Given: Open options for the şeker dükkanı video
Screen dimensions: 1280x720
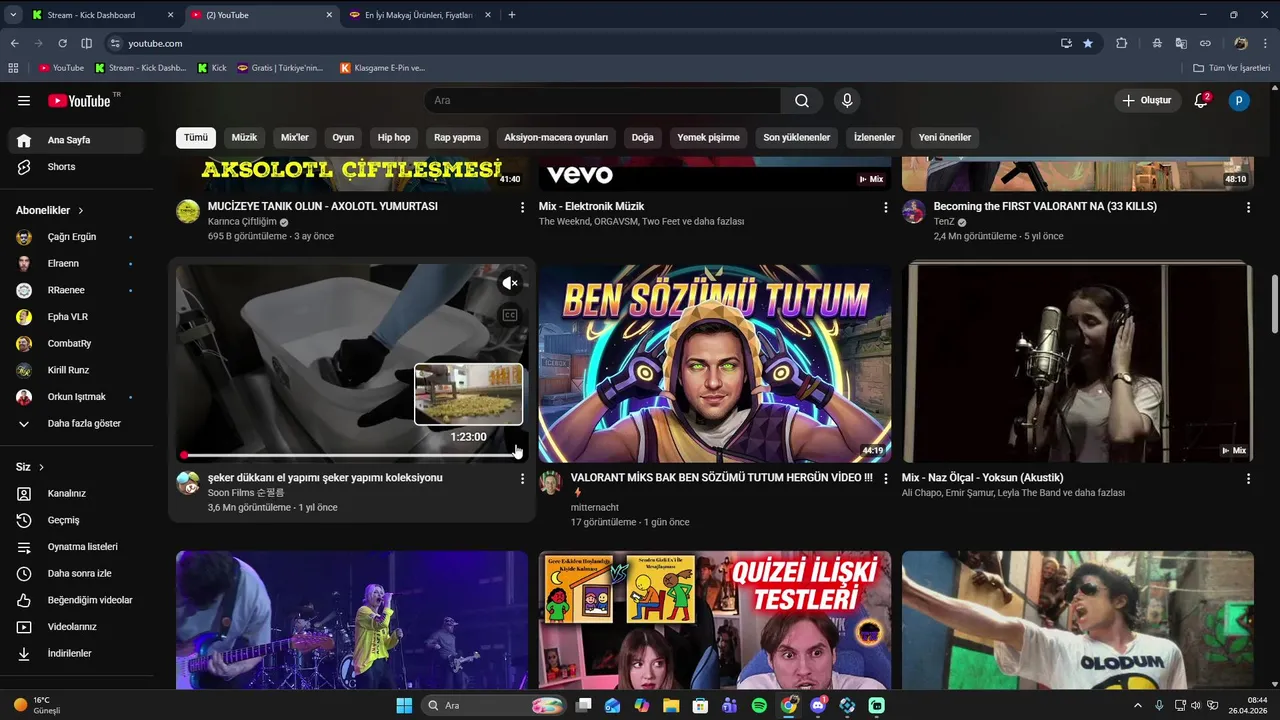Looking at the screenshot, I should [x=522, y=479].
